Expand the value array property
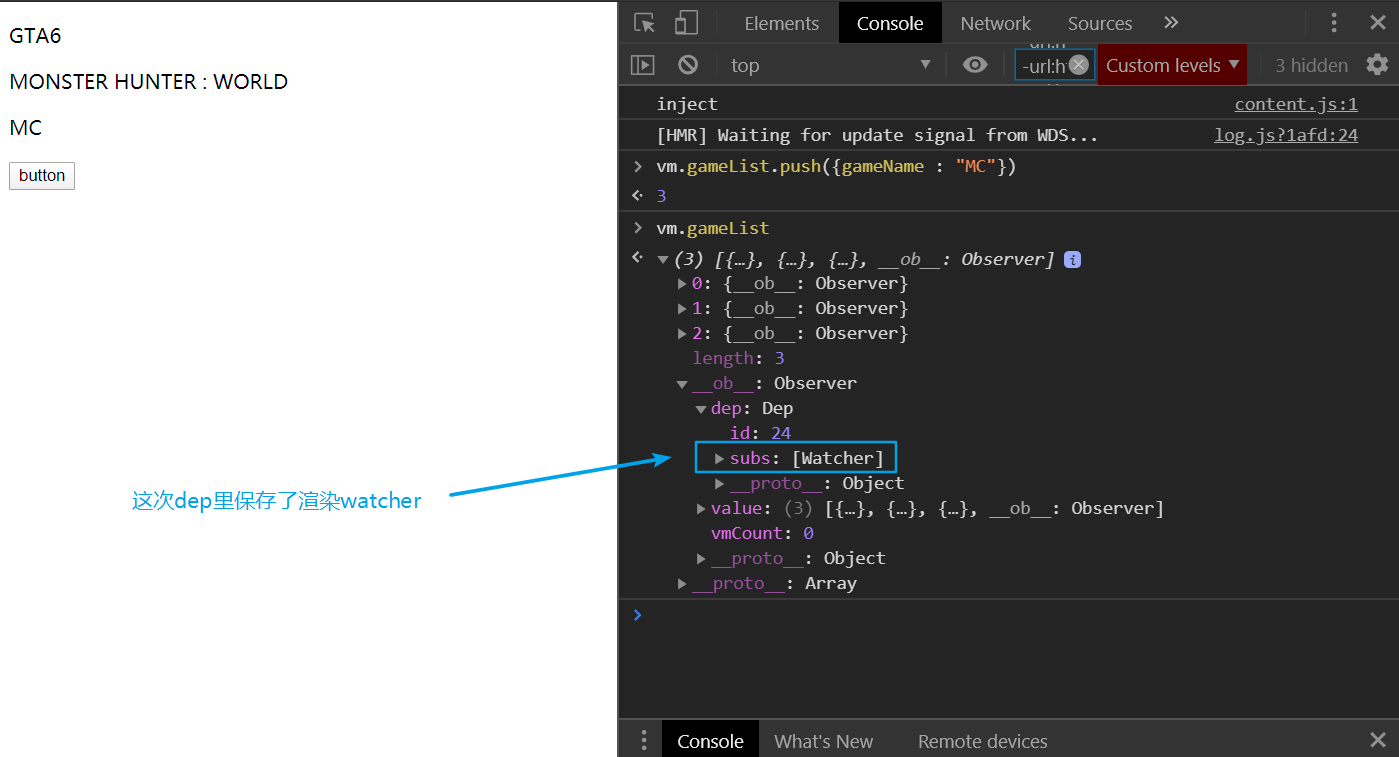1399x757 pixels. (x=702, y=509)
